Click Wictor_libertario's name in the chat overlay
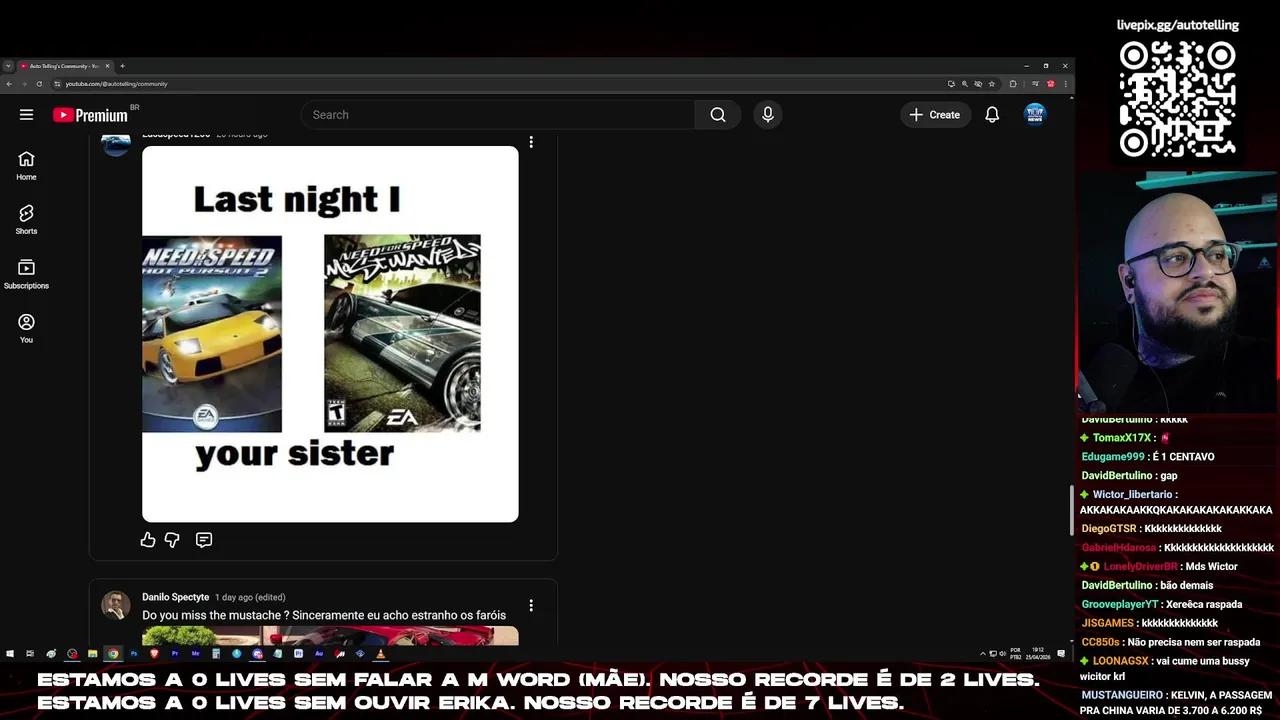The height and width of the screenshot is (720, 1280). [x=1132, y=494]
